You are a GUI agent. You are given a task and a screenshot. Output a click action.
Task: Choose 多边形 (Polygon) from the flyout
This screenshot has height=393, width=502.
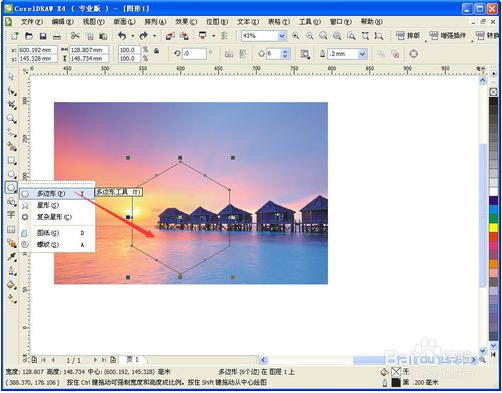57,194
